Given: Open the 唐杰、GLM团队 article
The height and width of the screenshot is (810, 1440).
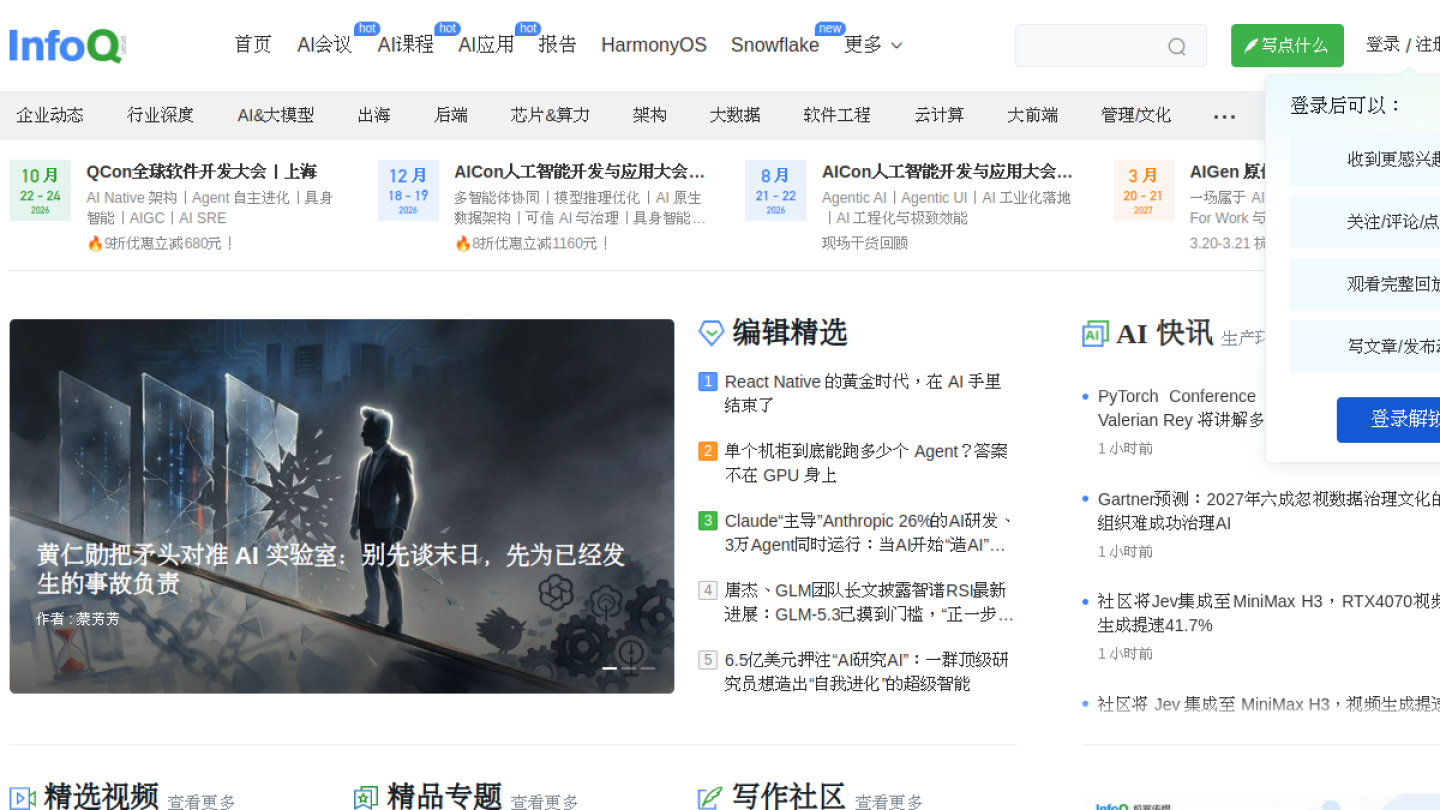Looking at the screenshot, I should pyautogui.click(x=869, y=602).
